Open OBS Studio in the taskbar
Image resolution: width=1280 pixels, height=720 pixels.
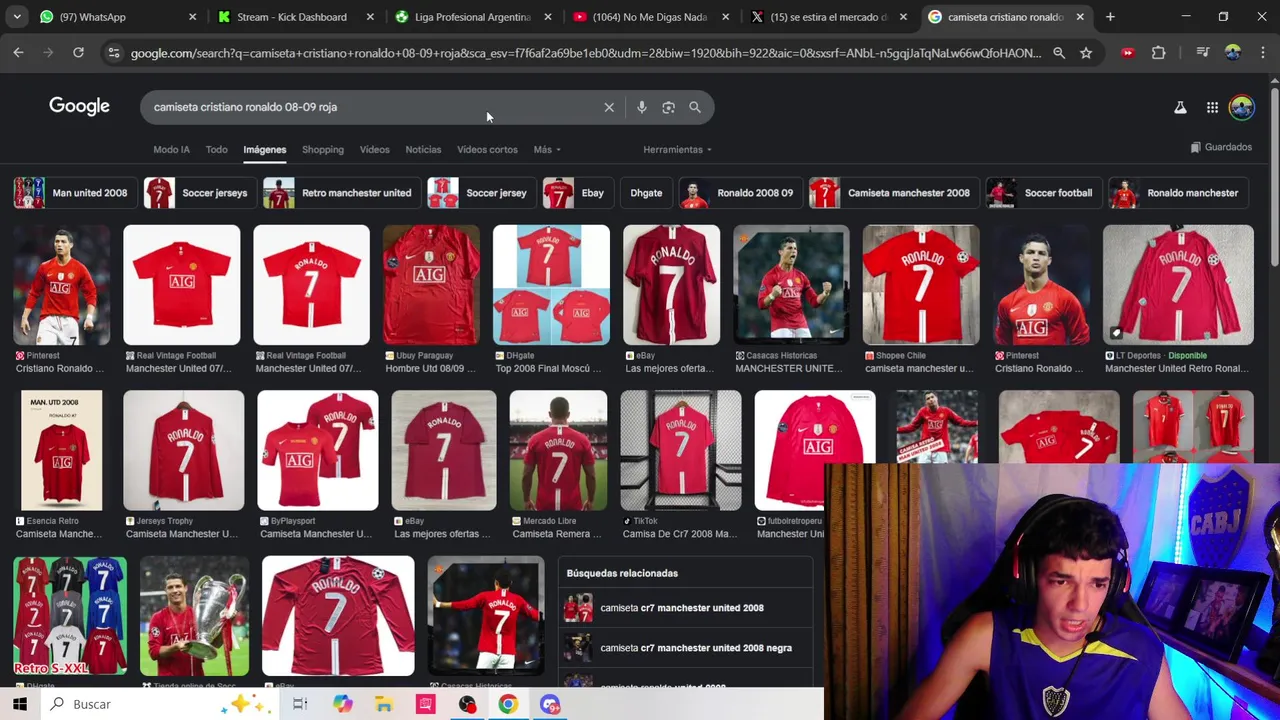click(467, 704)
